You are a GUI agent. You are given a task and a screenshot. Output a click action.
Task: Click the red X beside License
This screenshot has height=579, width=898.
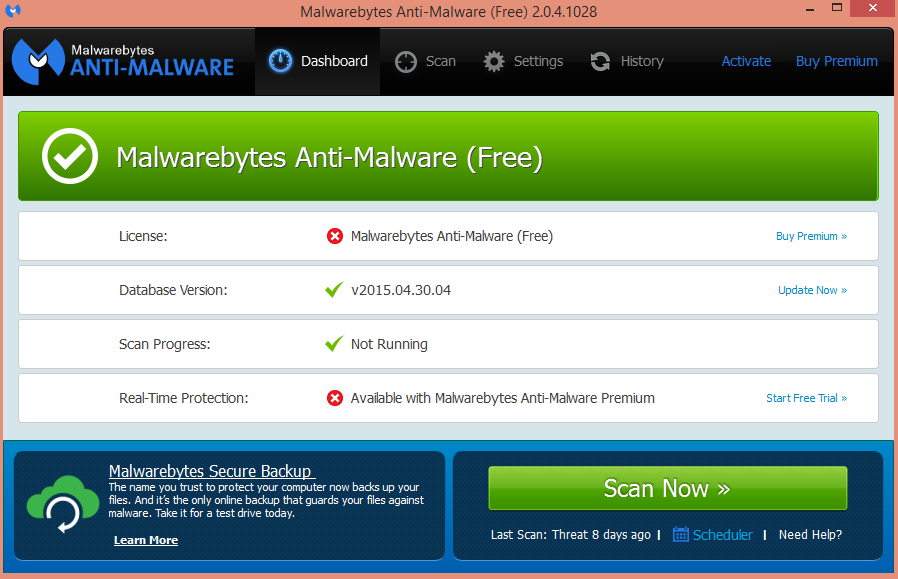coord(335,236)
